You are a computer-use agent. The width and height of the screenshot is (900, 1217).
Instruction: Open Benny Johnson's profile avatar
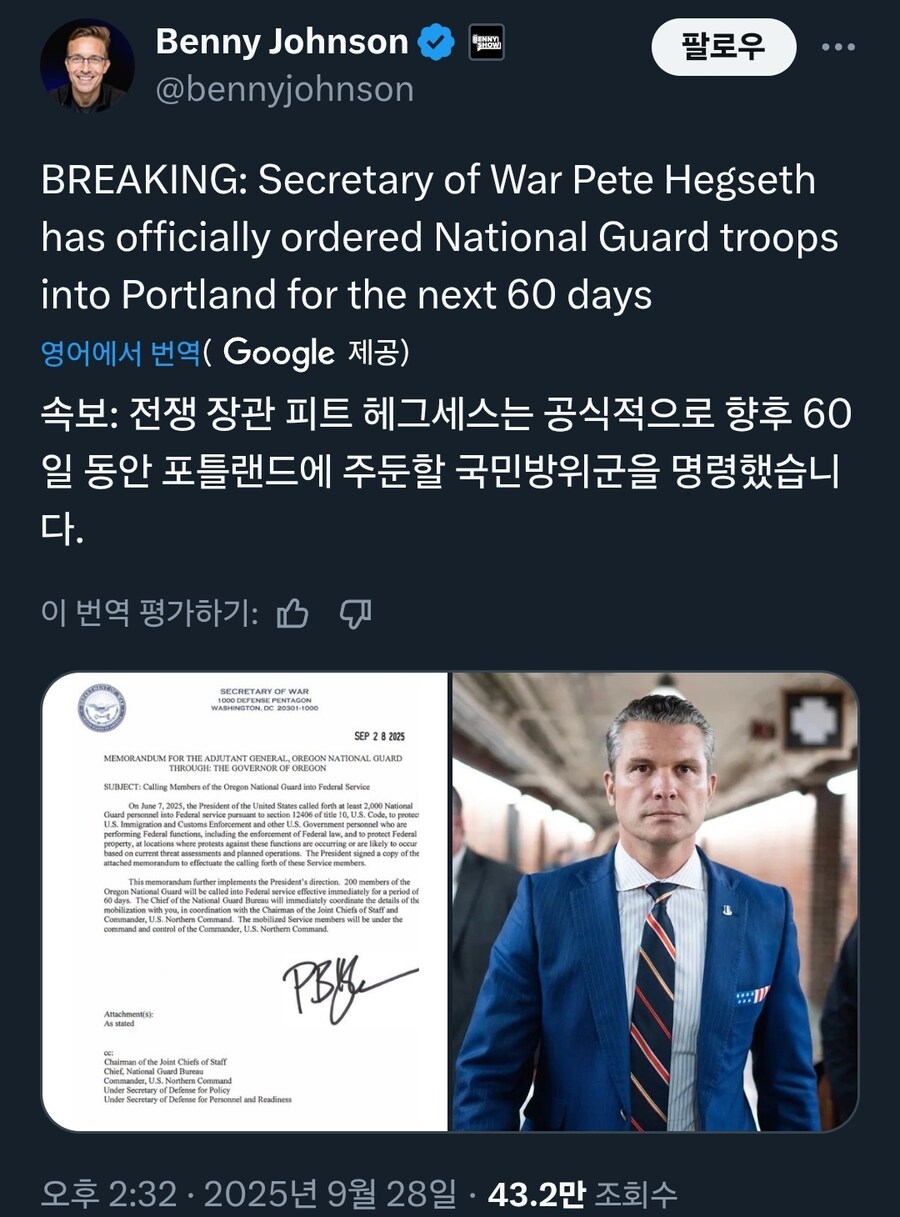pyautogui.click(x=87, y=65)
